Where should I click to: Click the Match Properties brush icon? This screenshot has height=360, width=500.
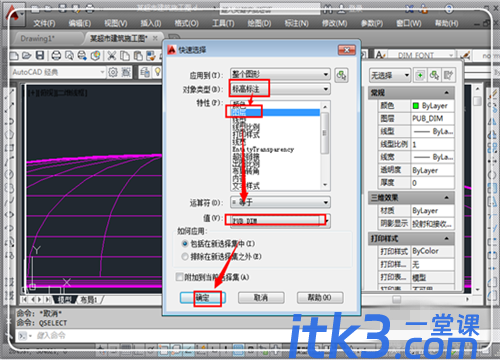[x=151, y=55]
